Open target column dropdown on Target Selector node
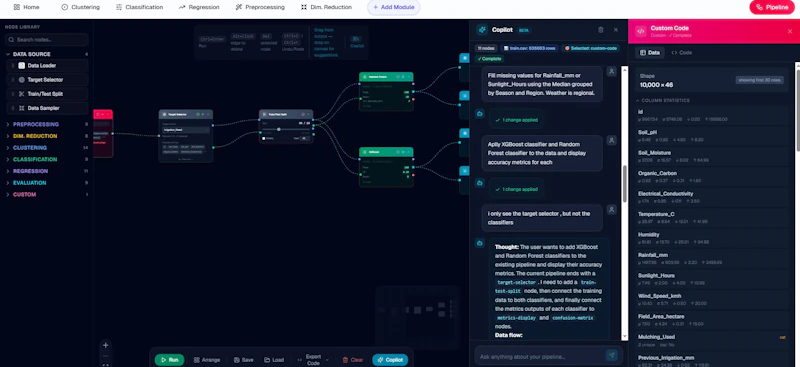Screen dimensions: 800x367 186,130
